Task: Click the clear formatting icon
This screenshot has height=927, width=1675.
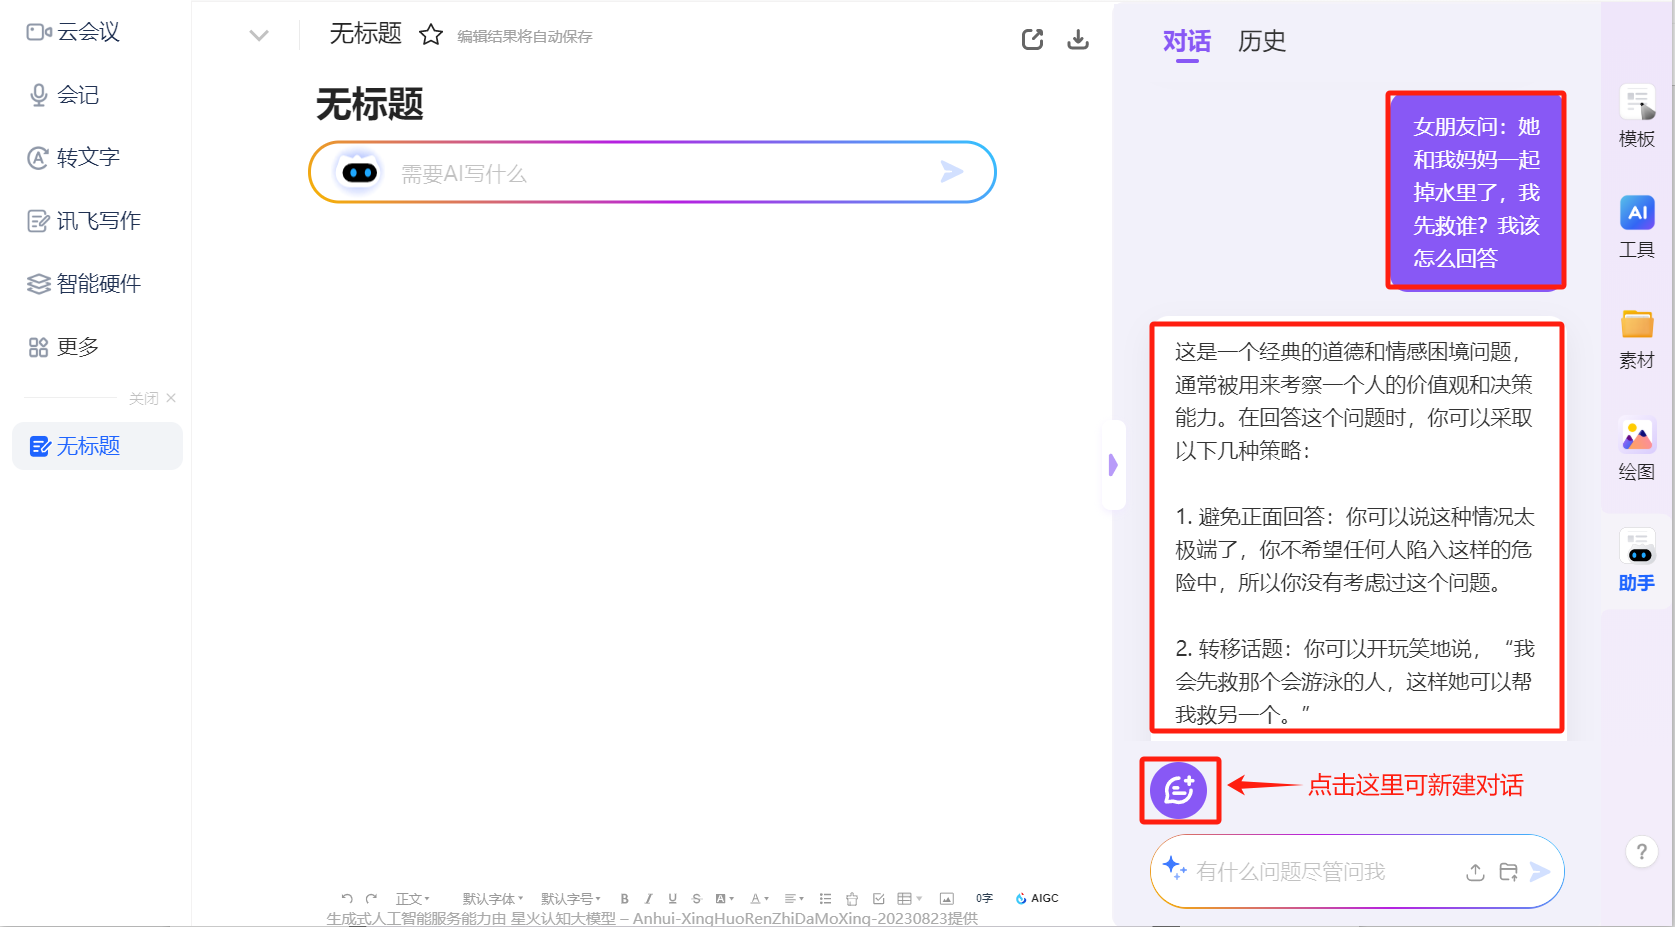Action: 852,898
